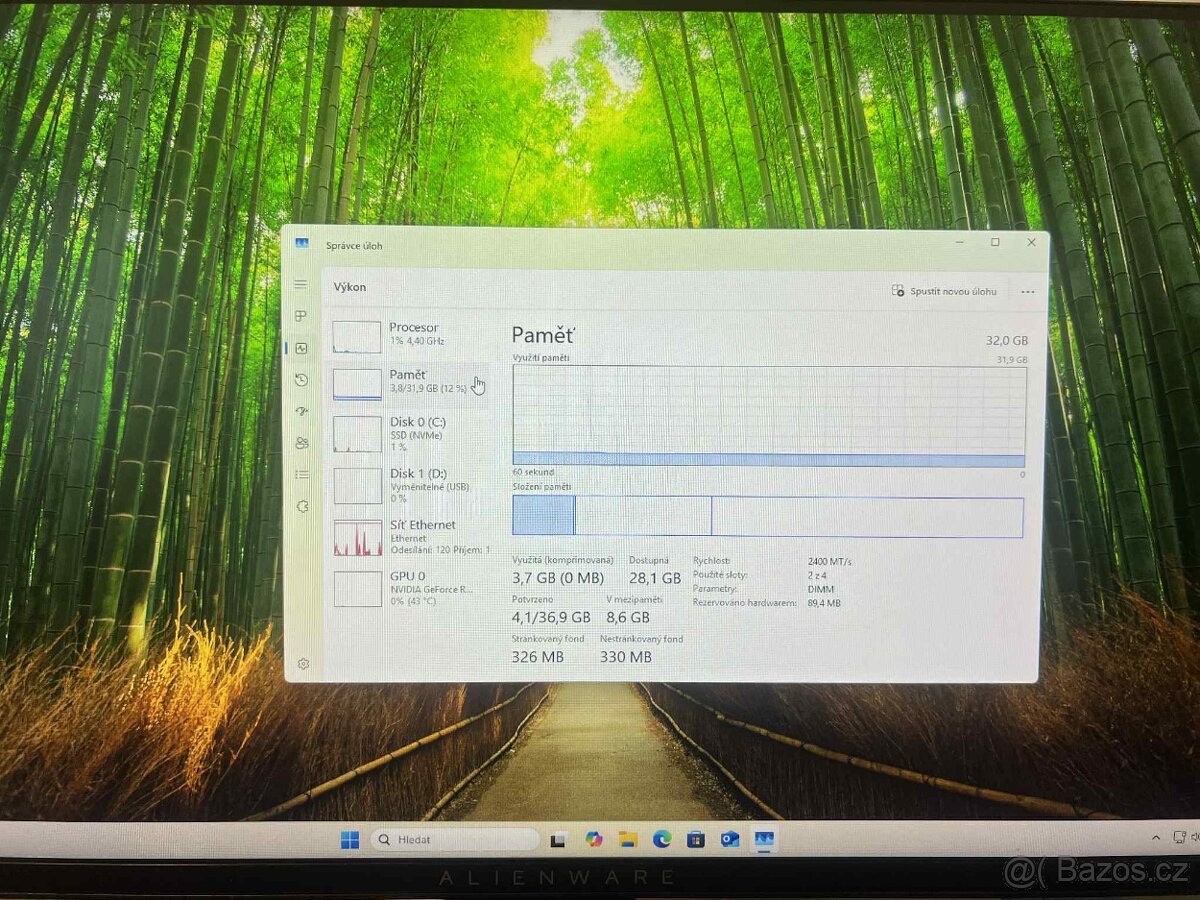Image resolution: width=1200 pixels, height=900 pixels.
Task: Open the Users page in sidebar
Action: 301,443
